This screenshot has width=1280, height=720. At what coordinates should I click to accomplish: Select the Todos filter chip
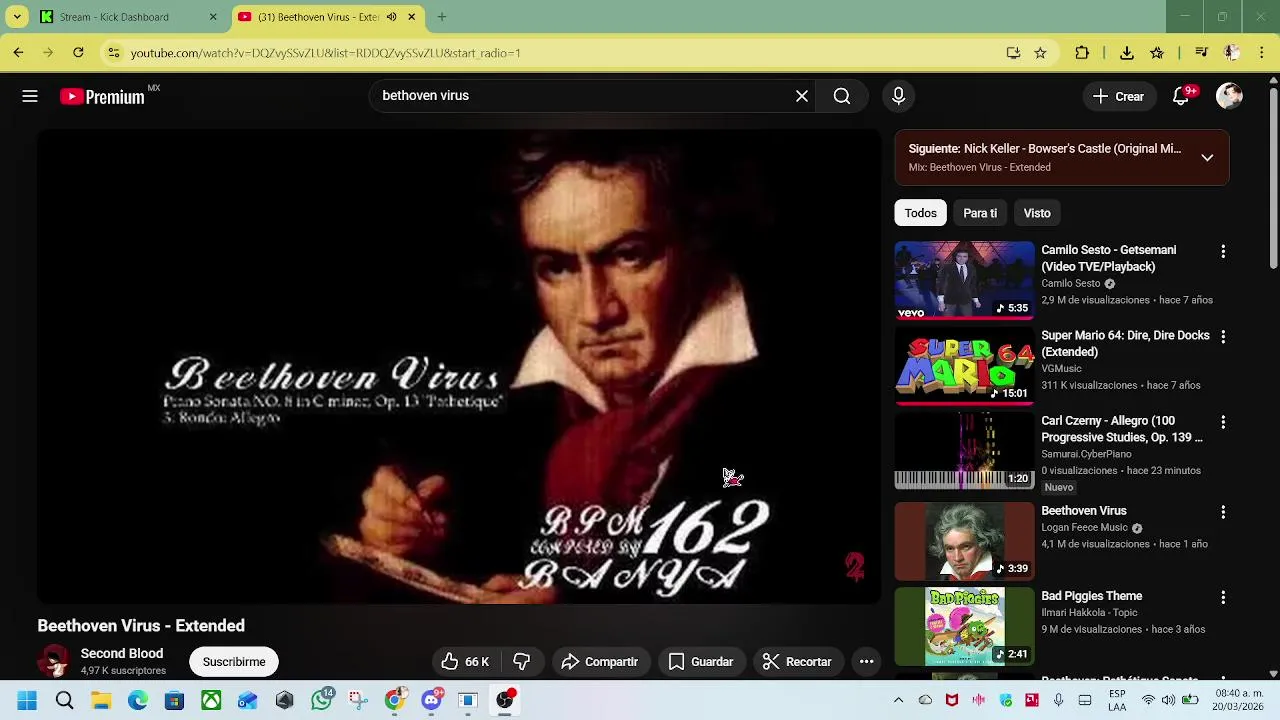920,213
